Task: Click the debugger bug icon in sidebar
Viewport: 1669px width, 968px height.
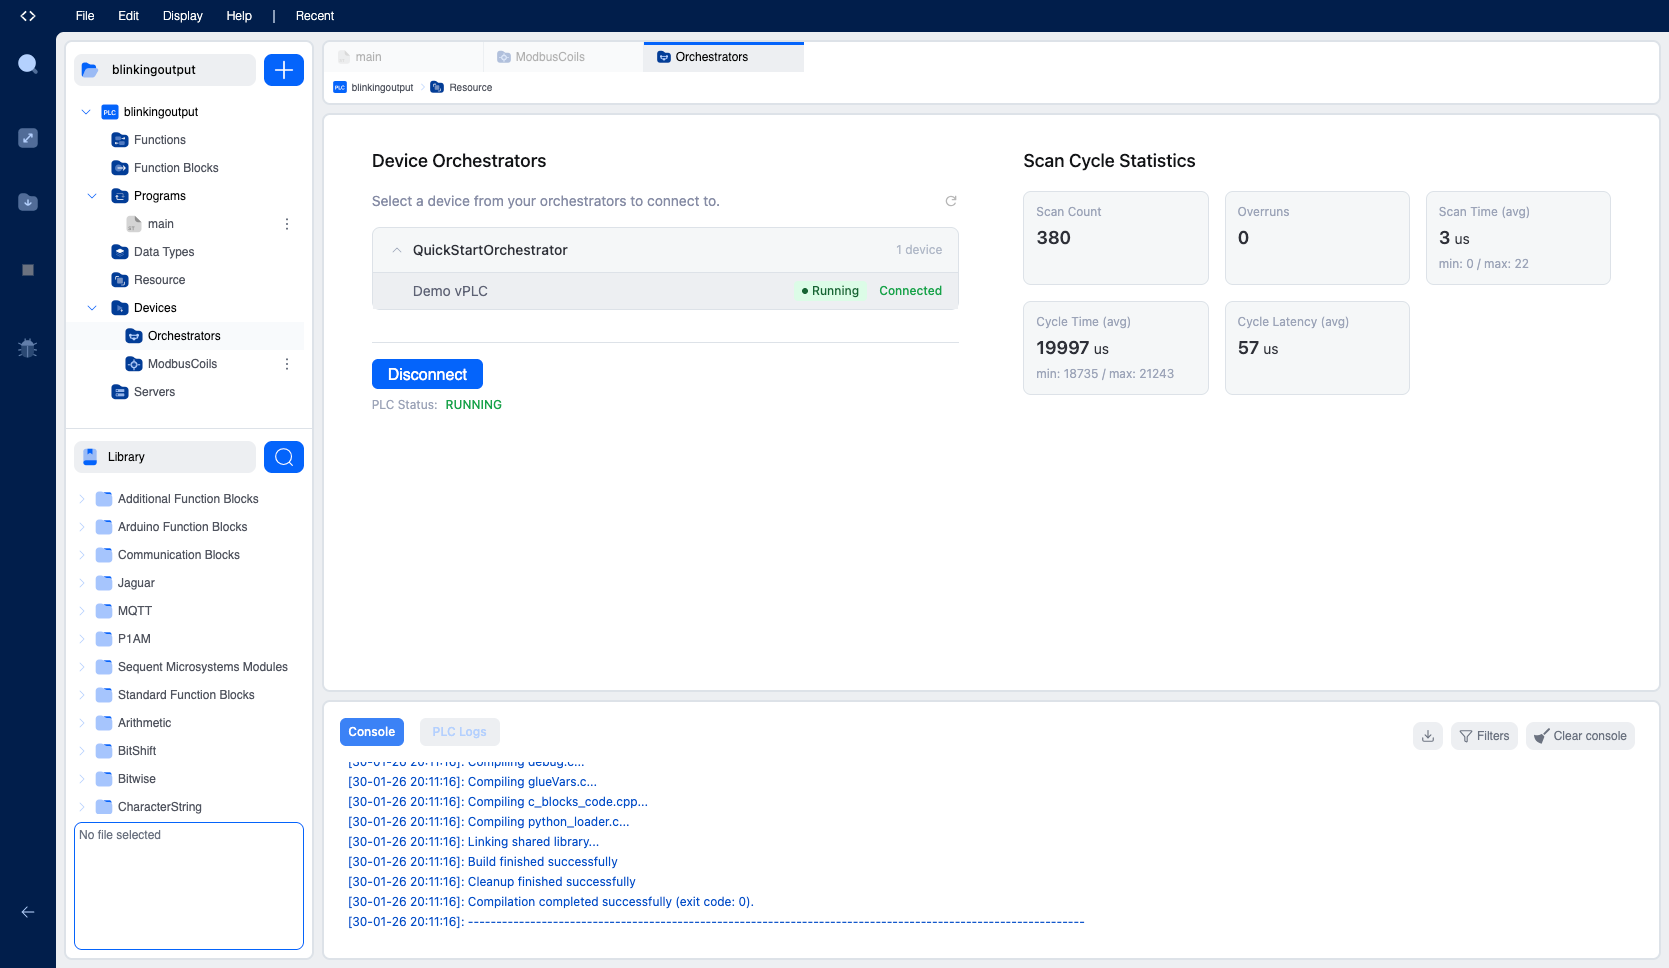Action: pos(28,348)
